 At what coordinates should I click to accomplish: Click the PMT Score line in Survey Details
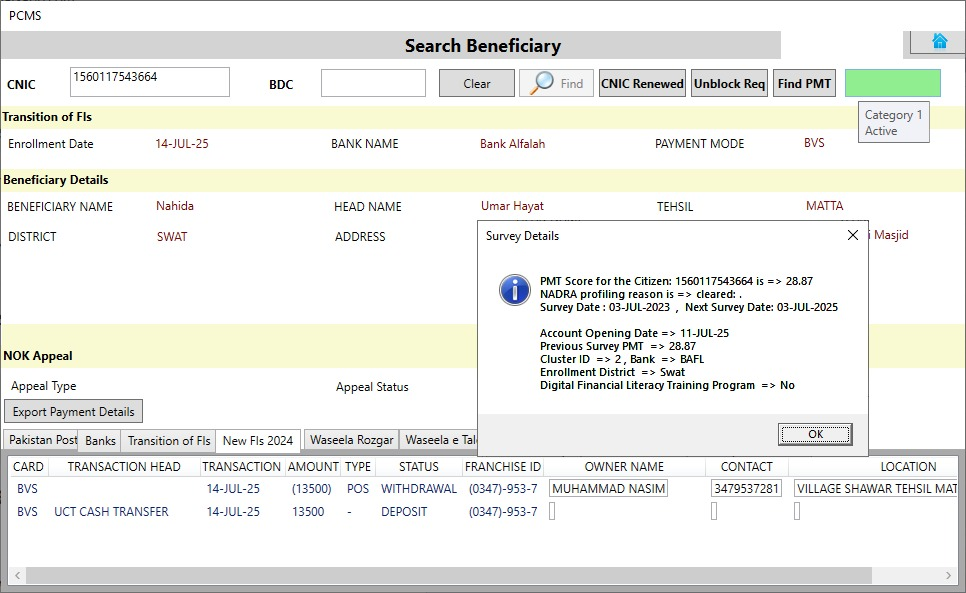676,281
